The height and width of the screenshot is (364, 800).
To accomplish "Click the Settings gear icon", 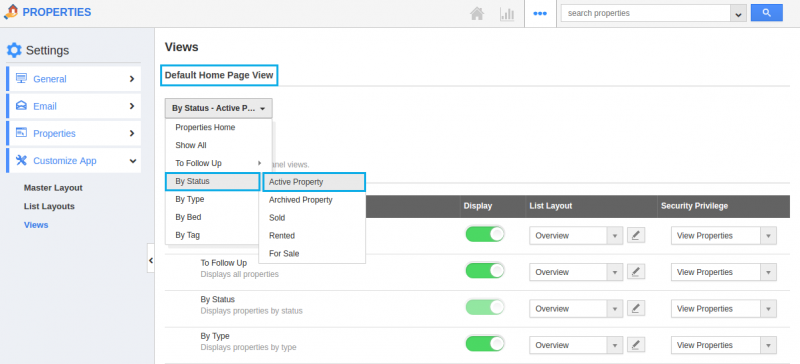I will [14, 50].
